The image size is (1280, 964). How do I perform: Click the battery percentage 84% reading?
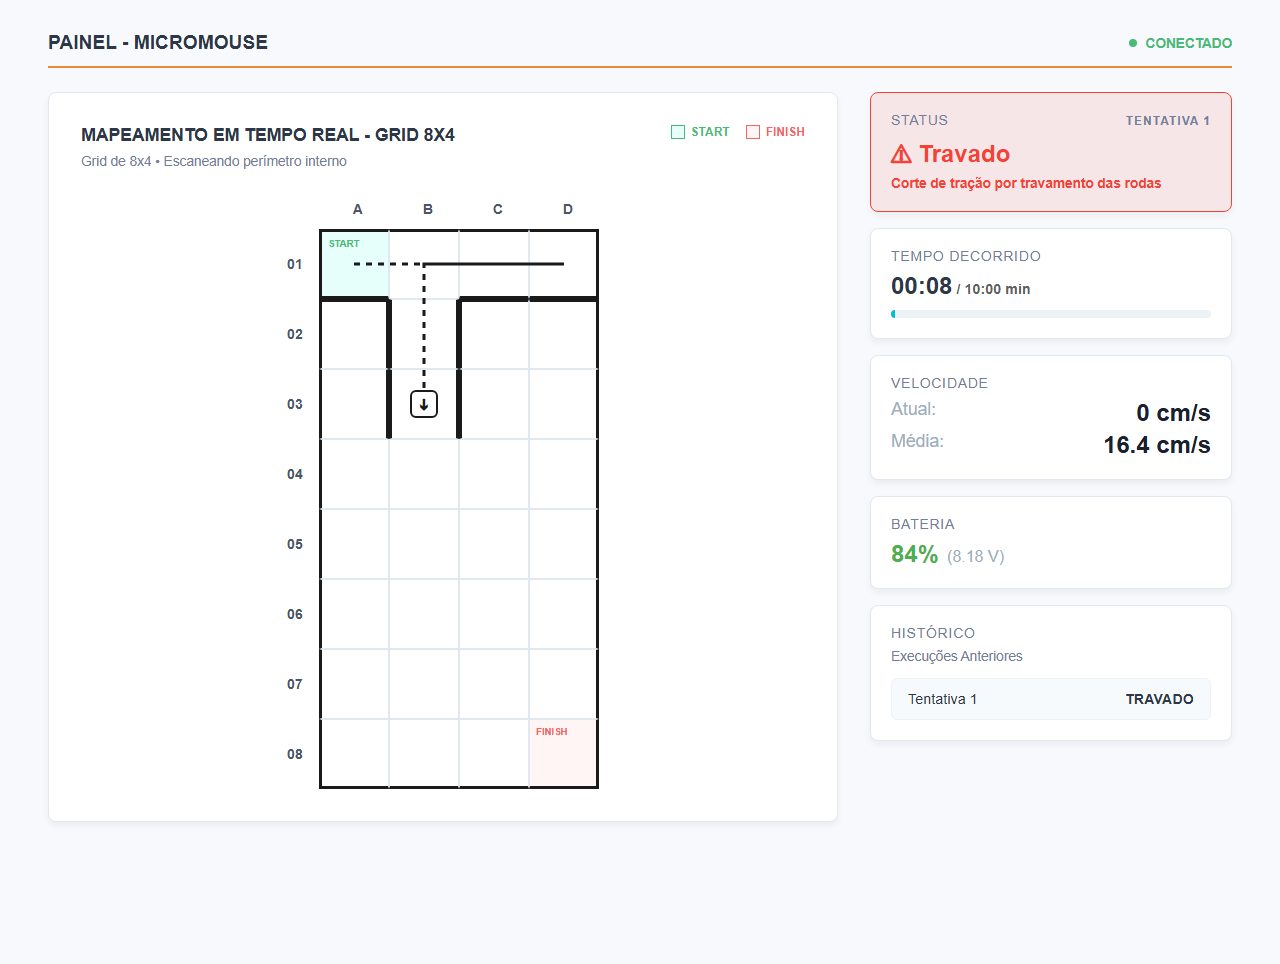click(915, 554)
